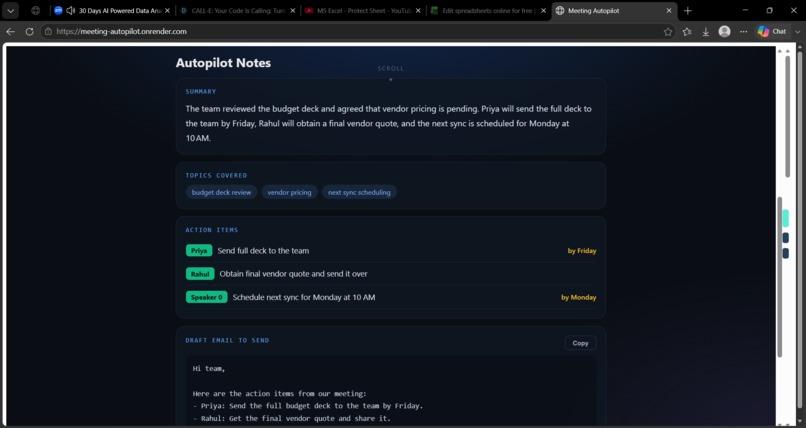This screenshot has width=806, height=428.
Task: Click Obtain final vendor quote action item
Action: click(294, 274)
